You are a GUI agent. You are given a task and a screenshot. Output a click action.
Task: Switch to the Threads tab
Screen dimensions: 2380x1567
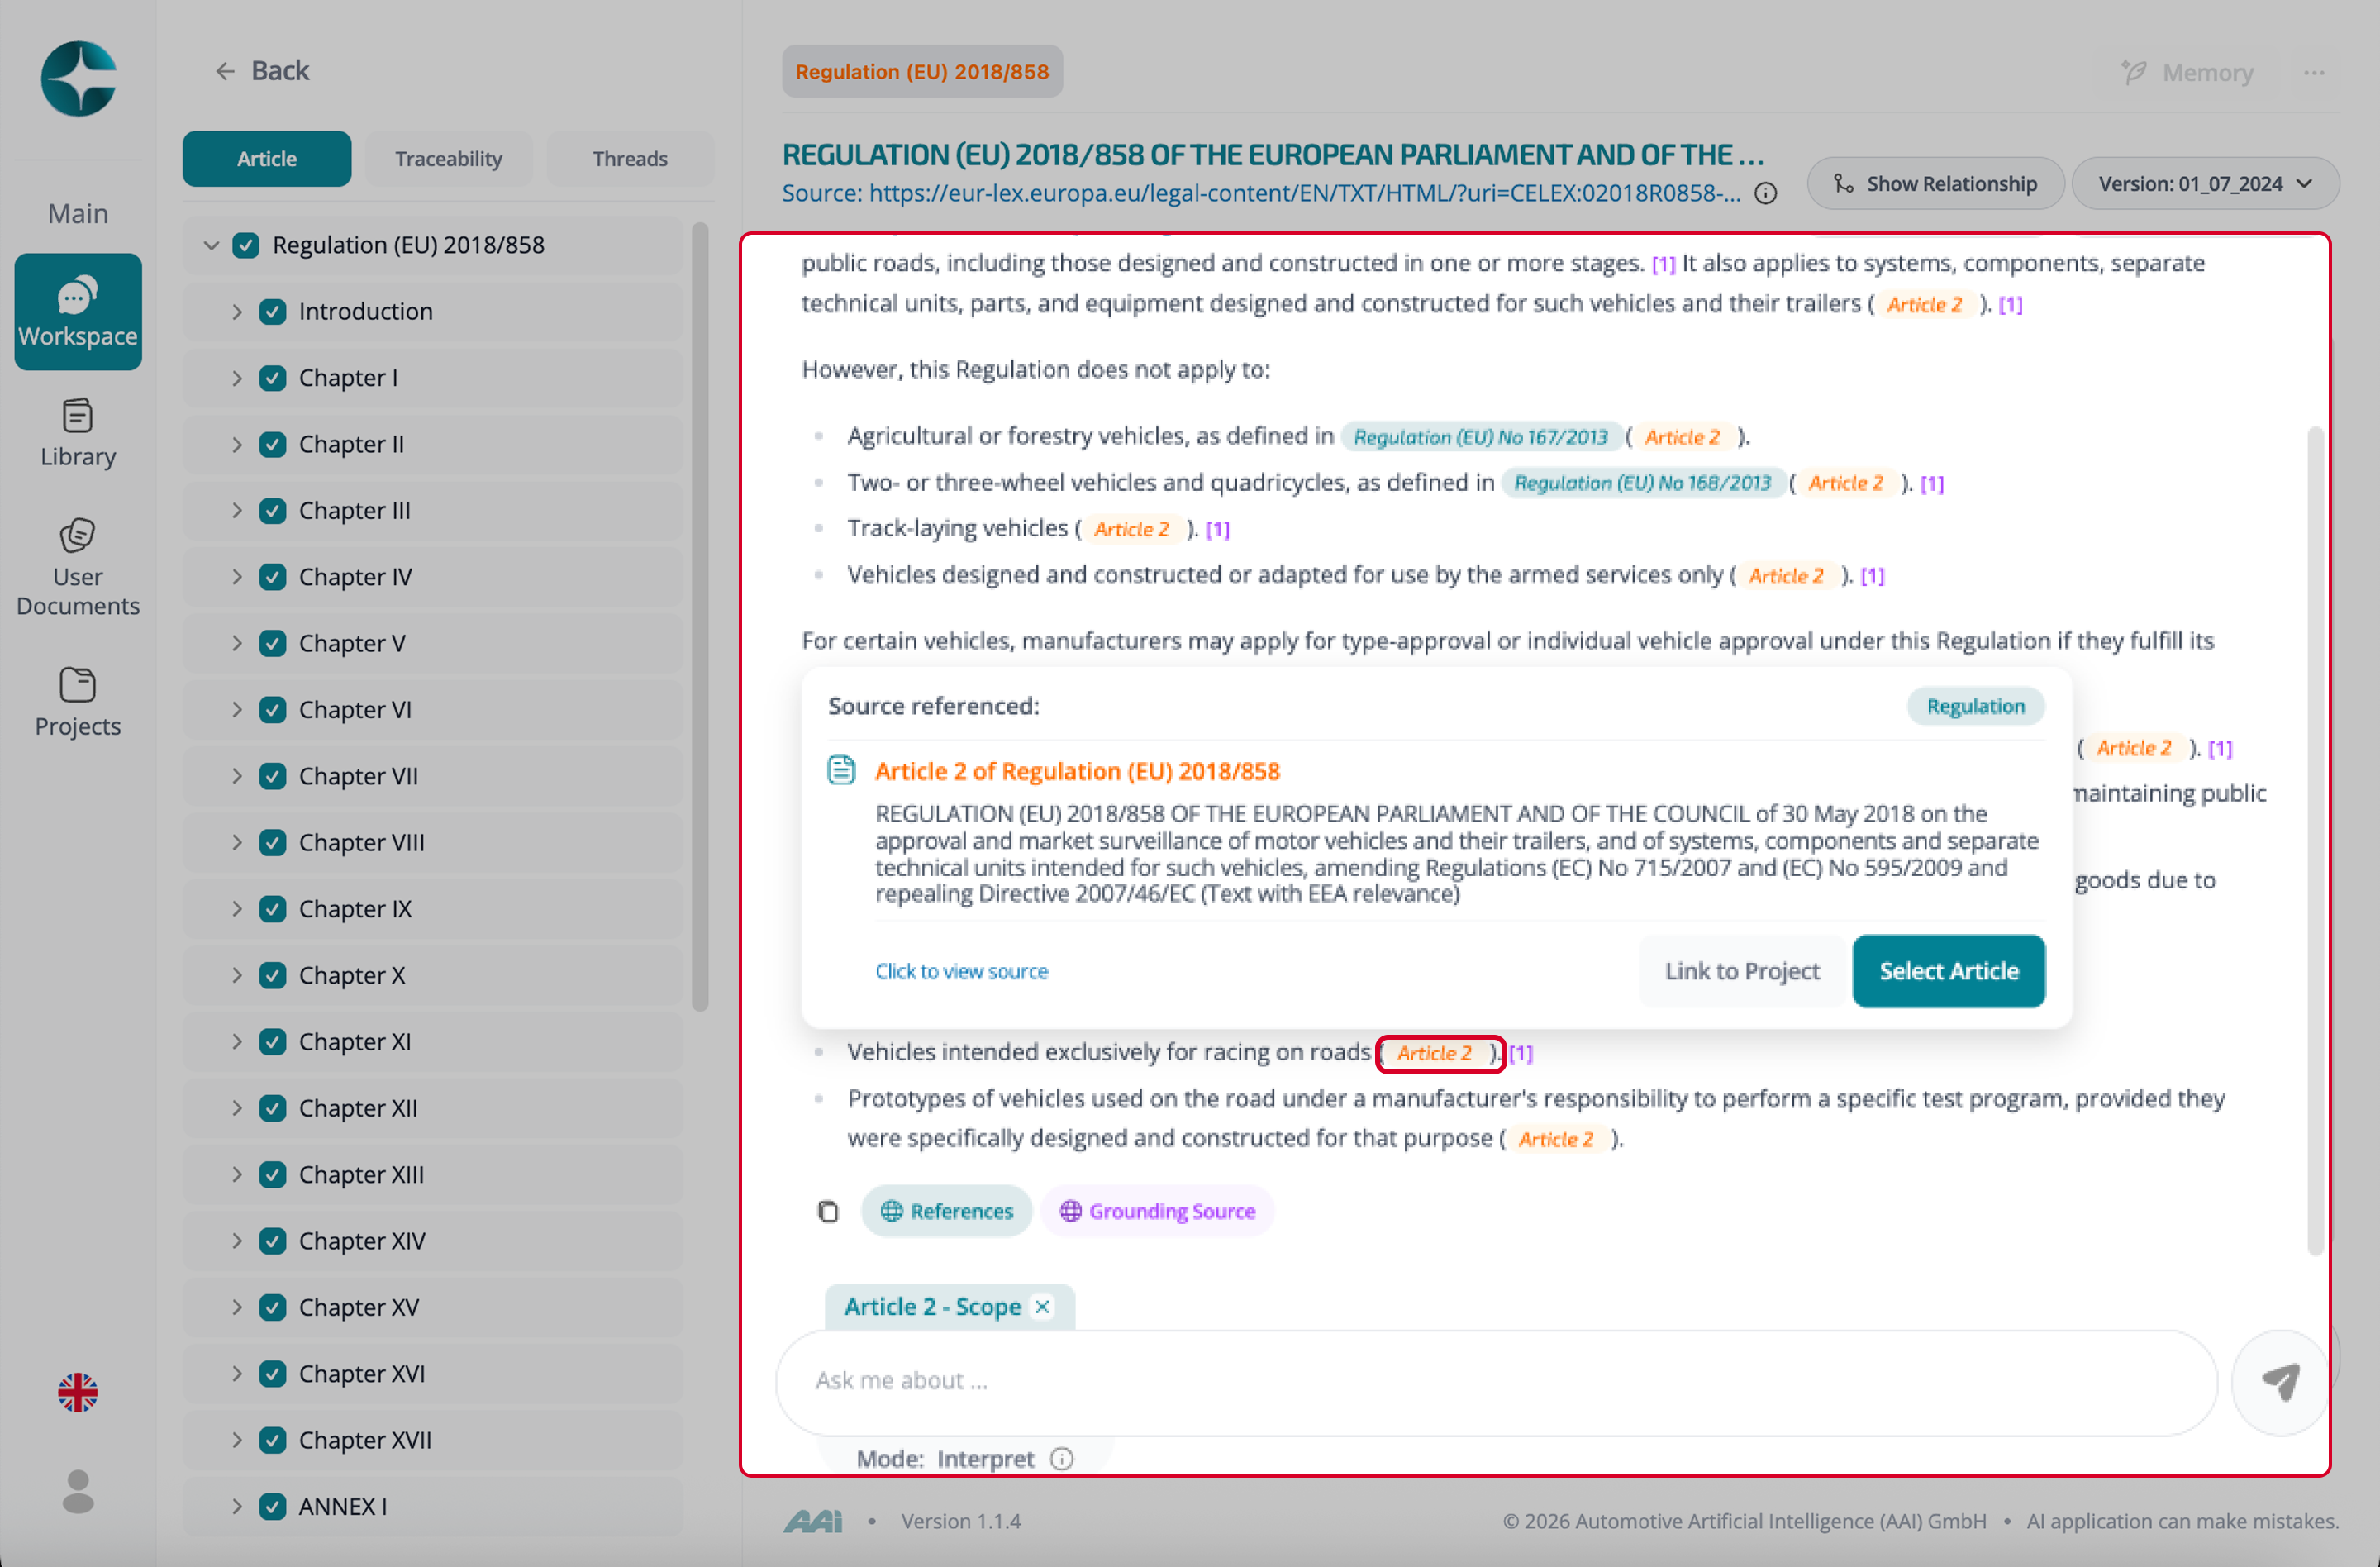pyautogui.click(x=630, y=159)
